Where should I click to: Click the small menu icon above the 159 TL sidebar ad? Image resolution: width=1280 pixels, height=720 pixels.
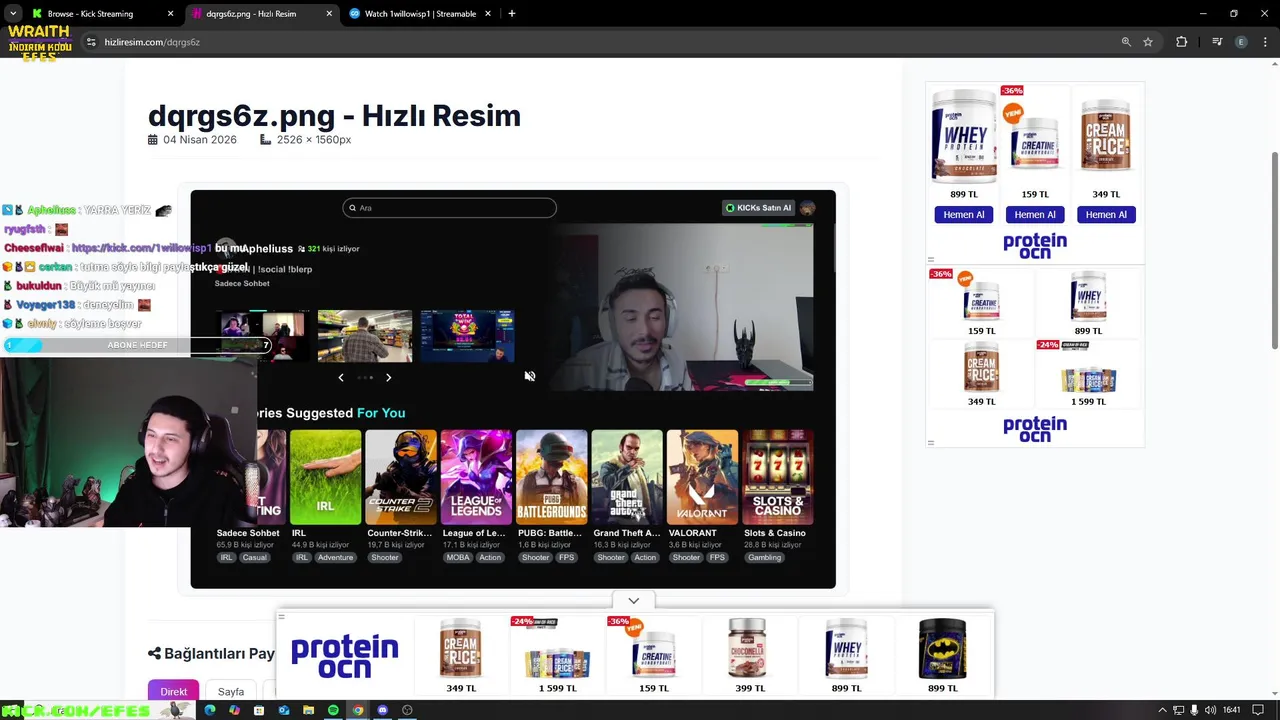930,259
